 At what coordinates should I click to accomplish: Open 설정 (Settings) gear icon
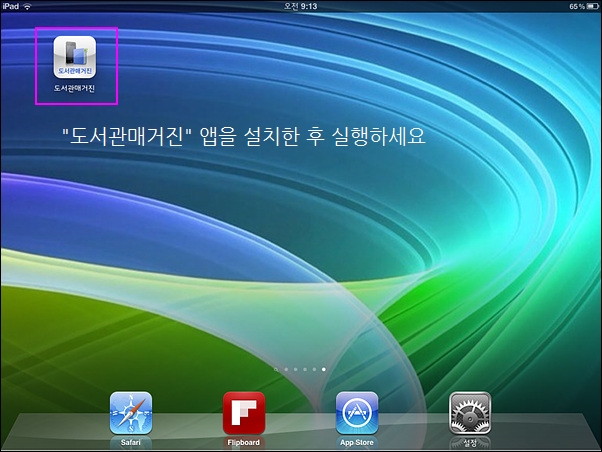(x=470, y=413)
